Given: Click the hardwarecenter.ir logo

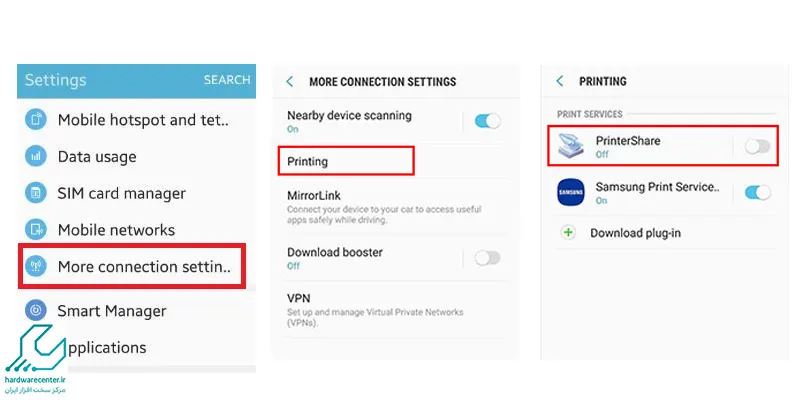Looking at the screenshot, I should pos(36,358).
